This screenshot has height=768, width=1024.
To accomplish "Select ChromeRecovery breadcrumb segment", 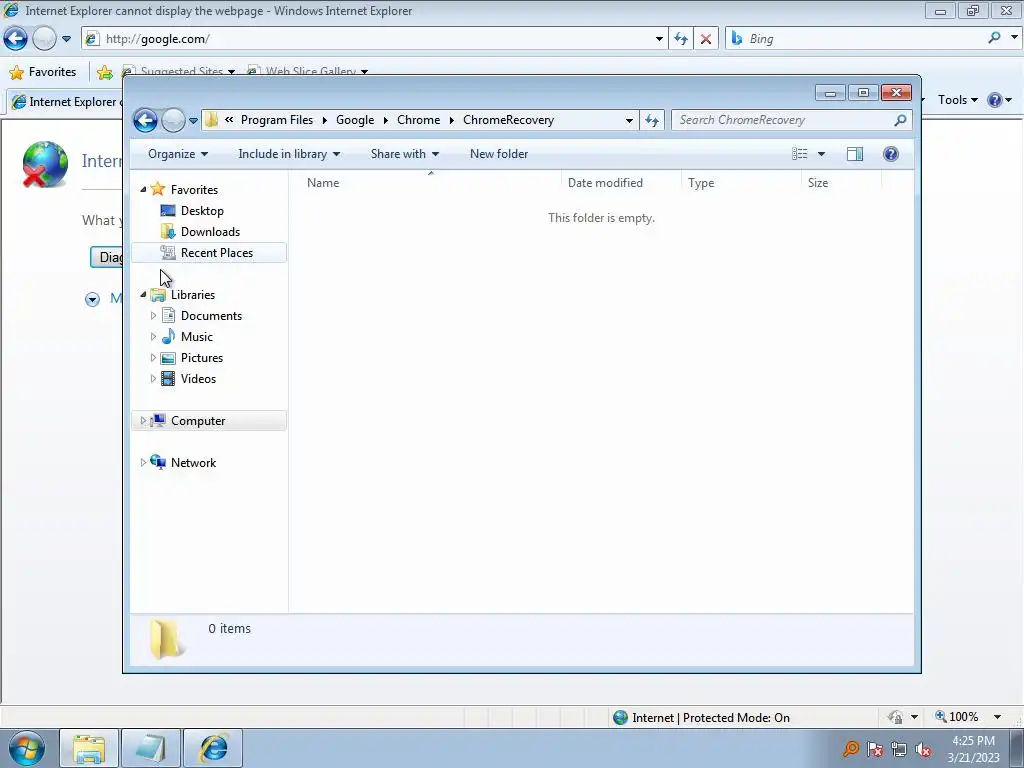I will click(508, 120).
